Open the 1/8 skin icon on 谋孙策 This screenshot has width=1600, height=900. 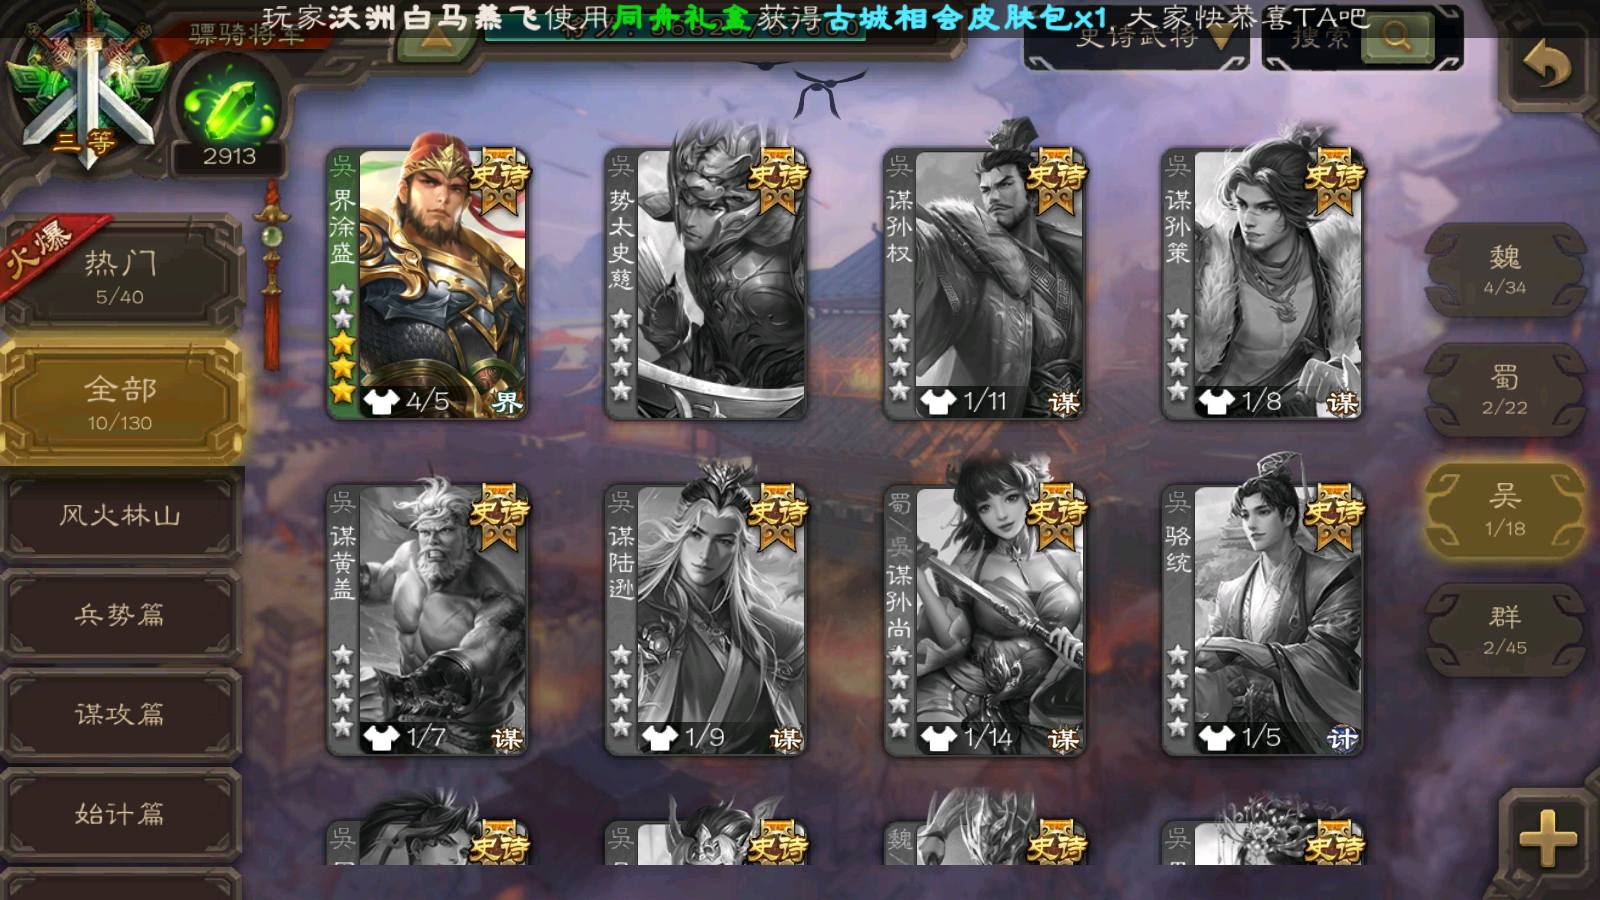1216,401
